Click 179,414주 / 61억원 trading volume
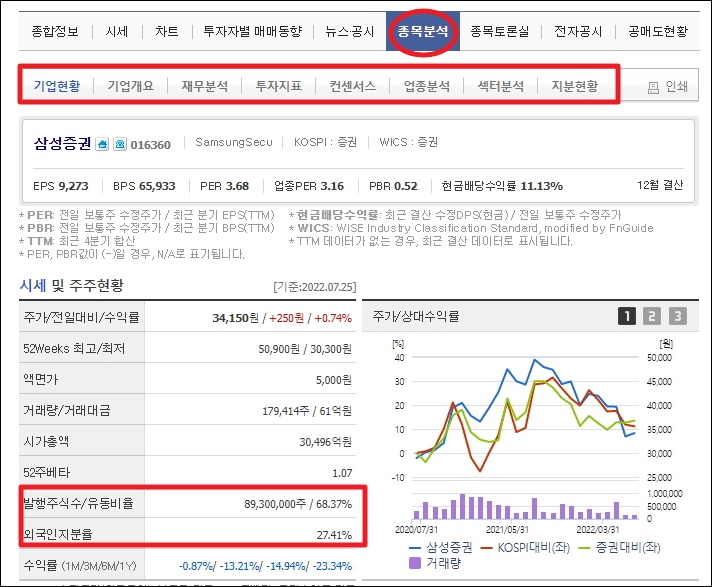Image resolution: width=712 pixels, height=587 pixels. (307, 411)
